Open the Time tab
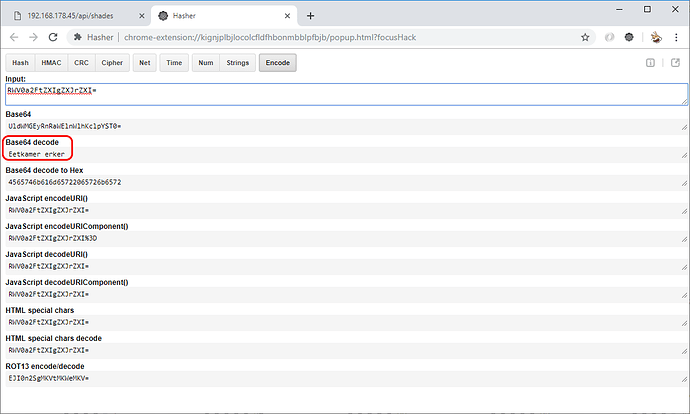Image resolution: width=690 pixels, height=414 pixels. (x=174, y=63)
